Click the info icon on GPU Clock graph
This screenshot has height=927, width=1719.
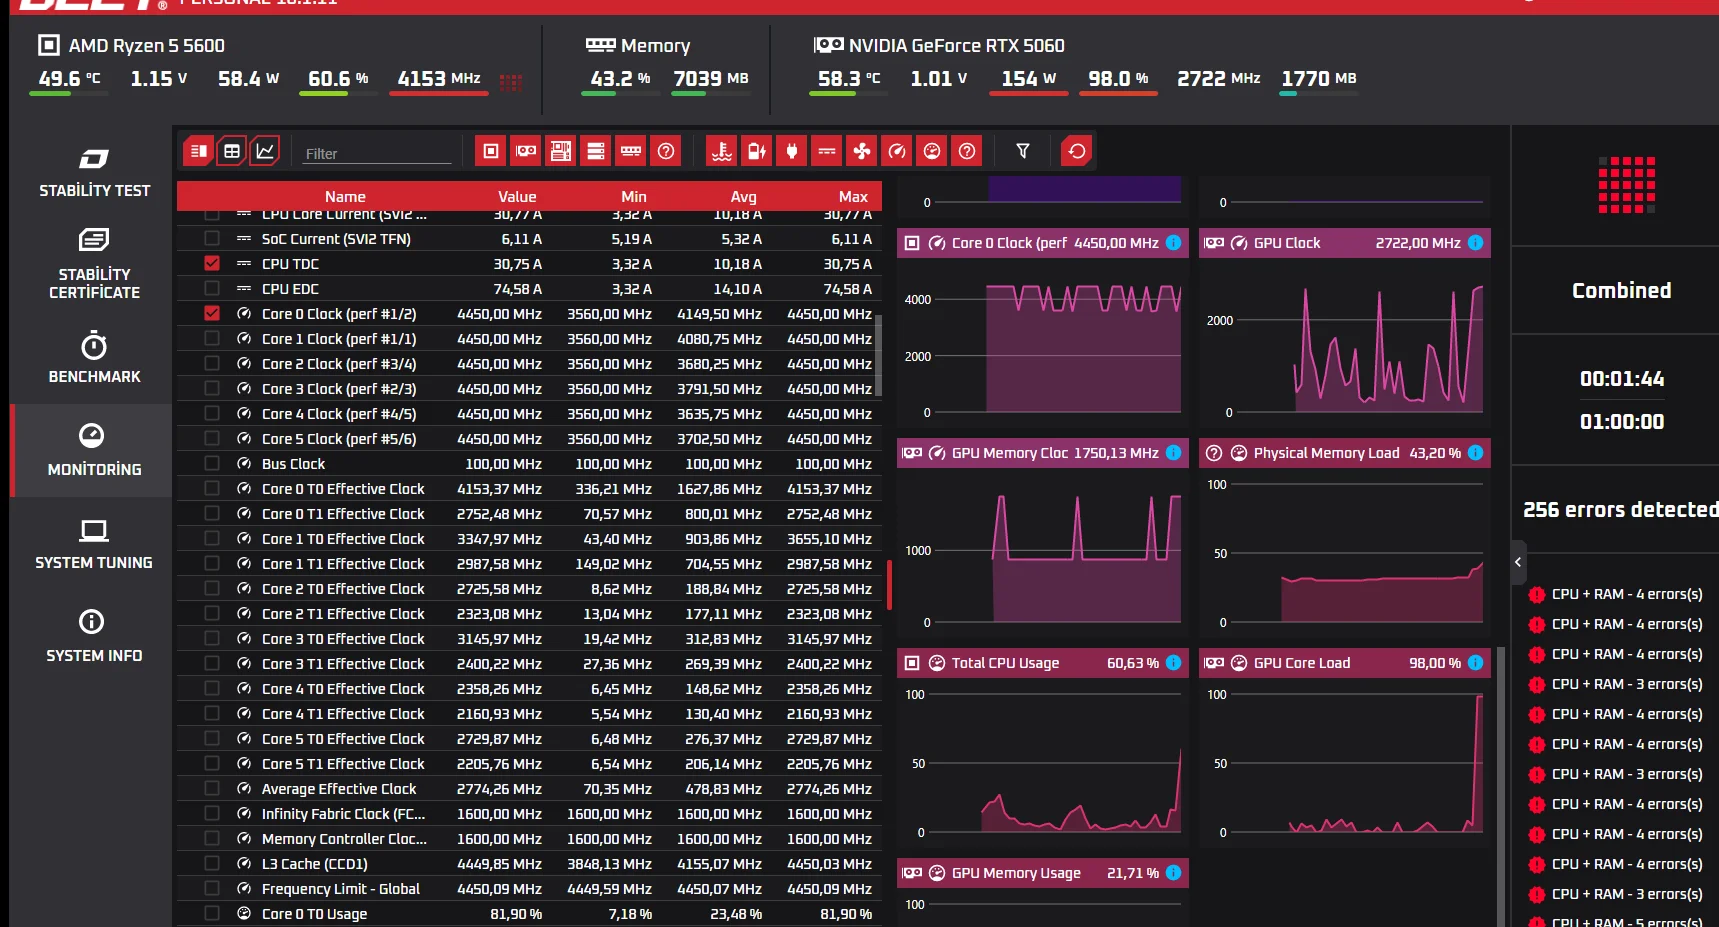(x=1475, y=243)
